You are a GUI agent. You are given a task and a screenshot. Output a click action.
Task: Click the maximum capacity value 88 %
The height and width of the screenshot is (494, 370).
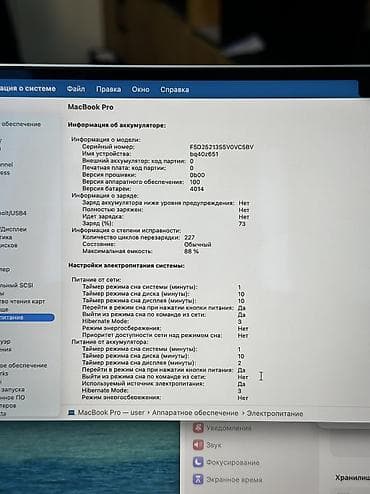point(191,251)
